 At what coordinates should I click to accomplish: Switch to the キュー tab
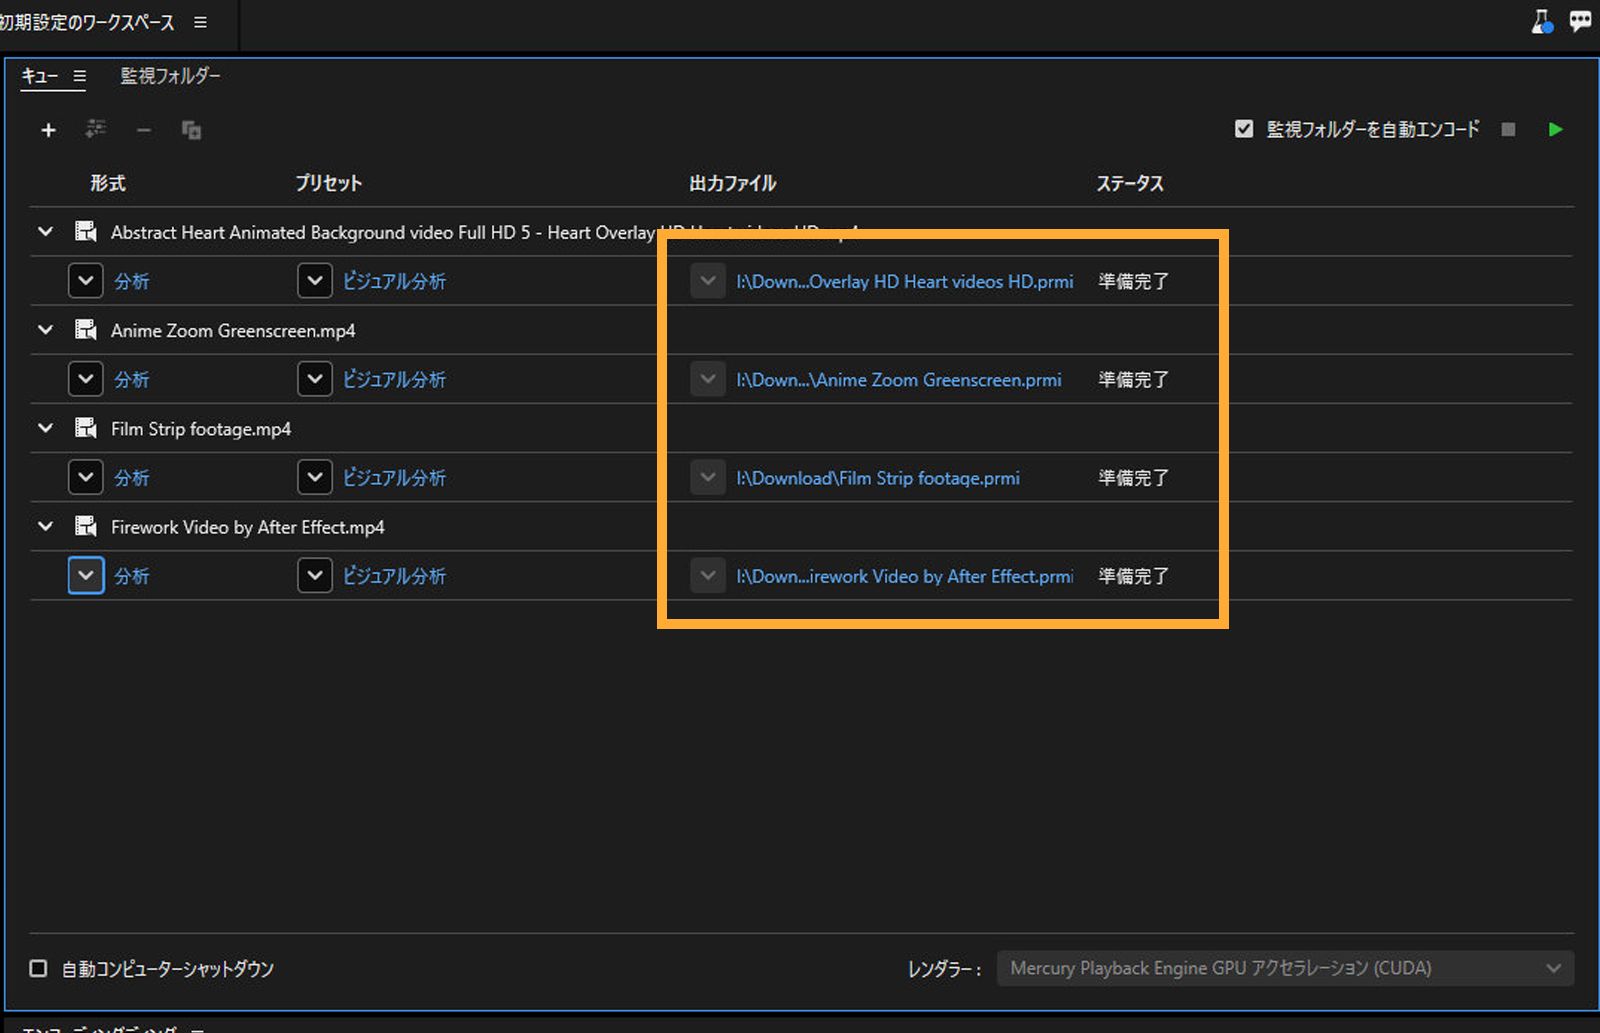[x=40, y=76]
